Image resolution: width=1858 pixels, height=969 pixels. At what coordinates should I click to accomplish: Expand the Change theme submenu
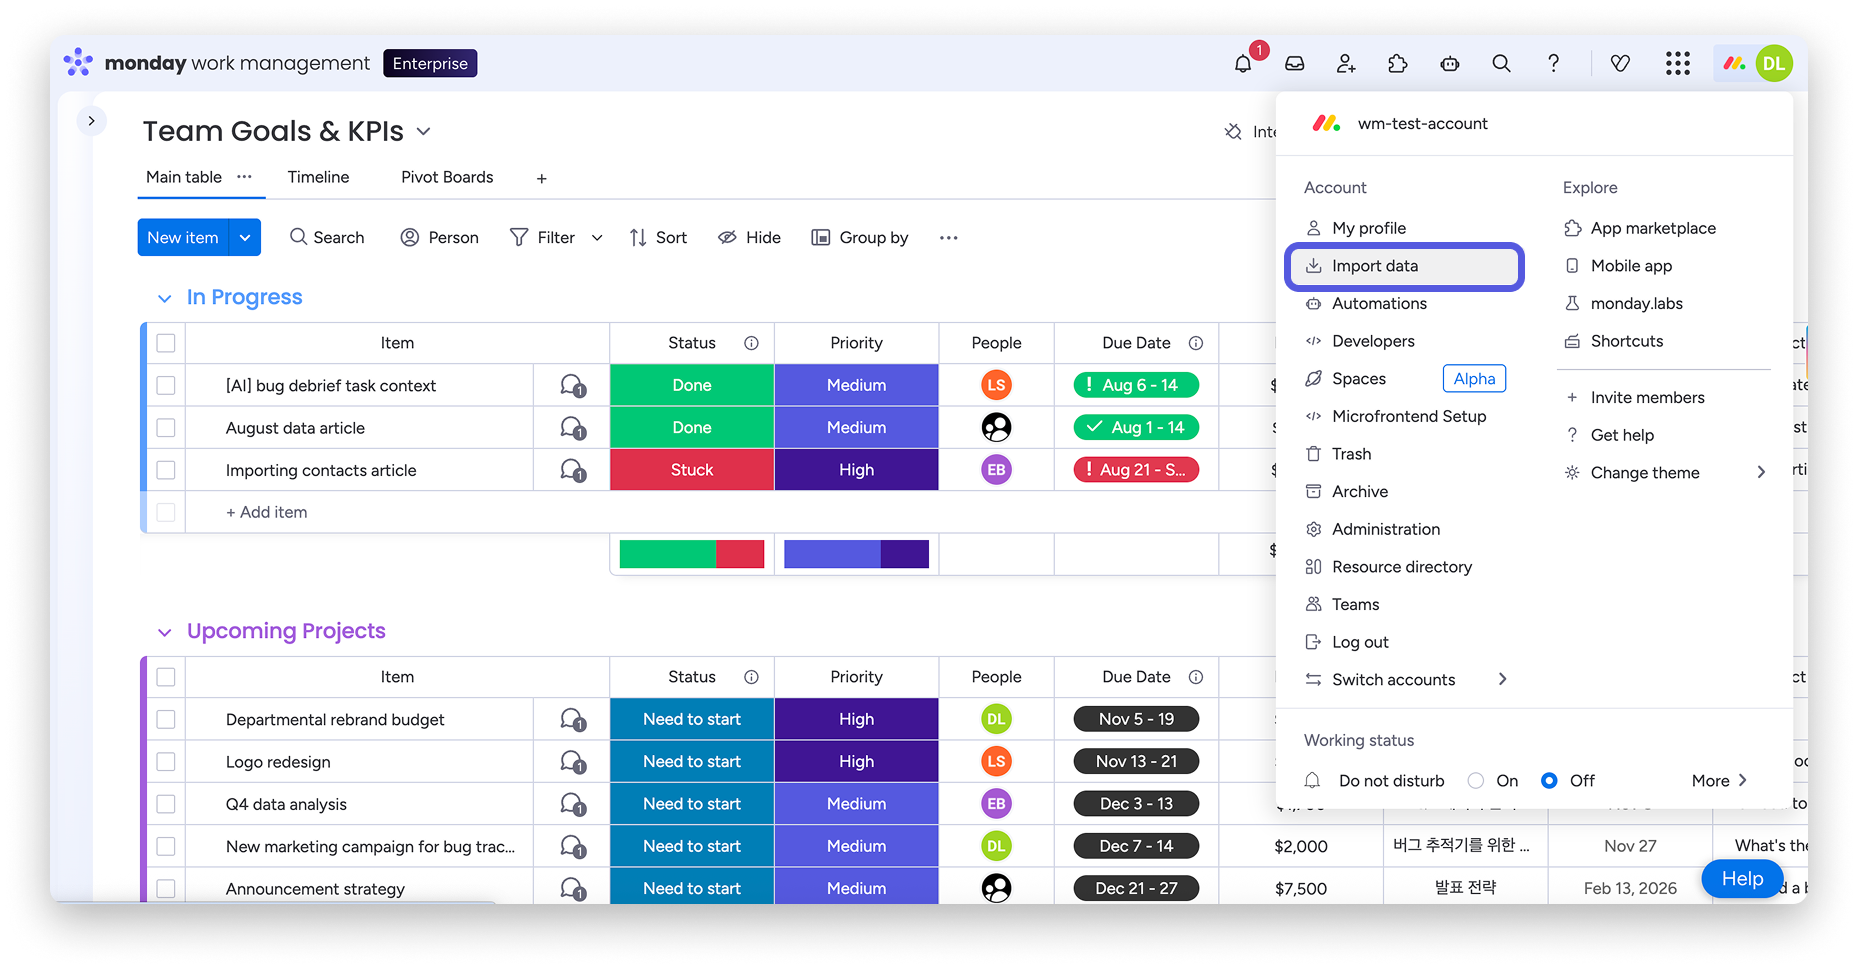tap(1761, 473)
